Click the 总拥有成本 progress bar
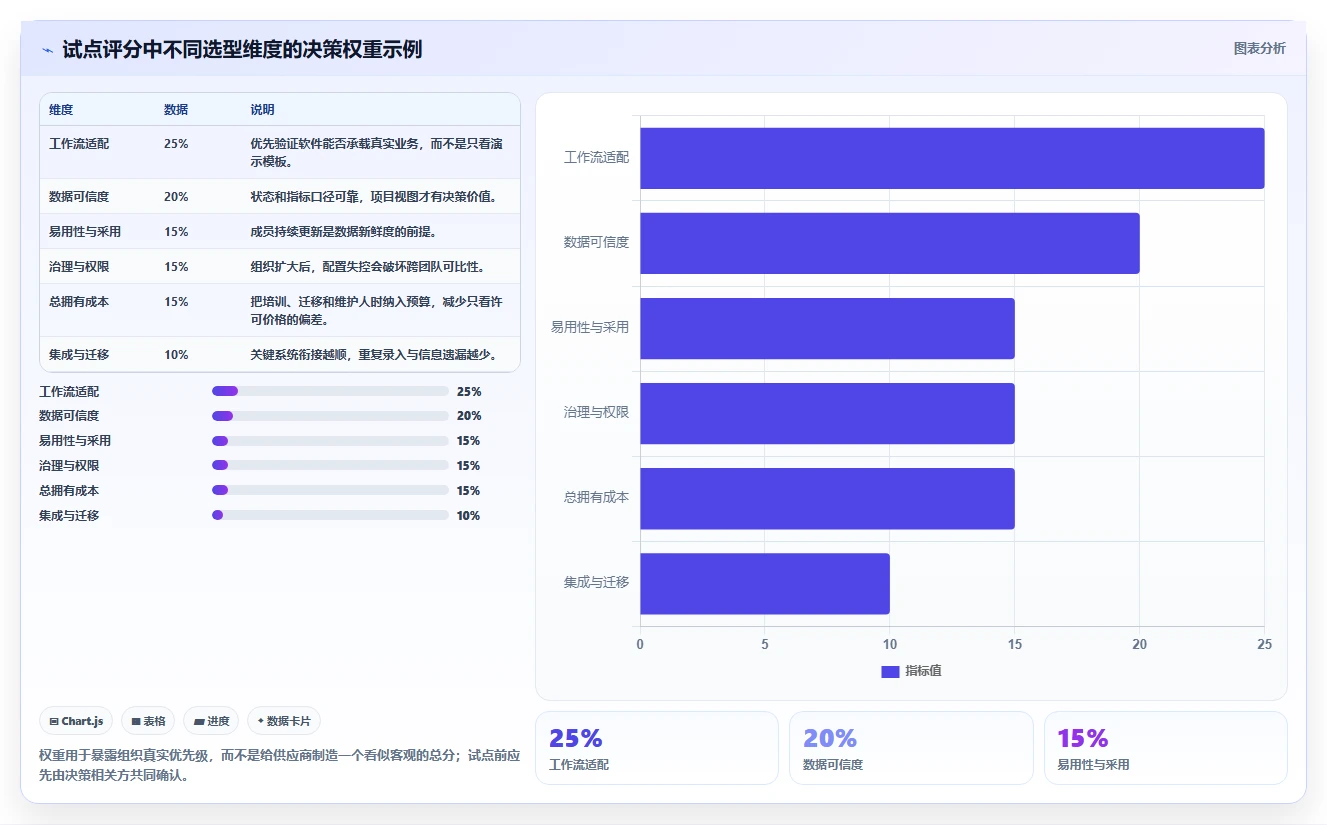 tap(330, 490)
